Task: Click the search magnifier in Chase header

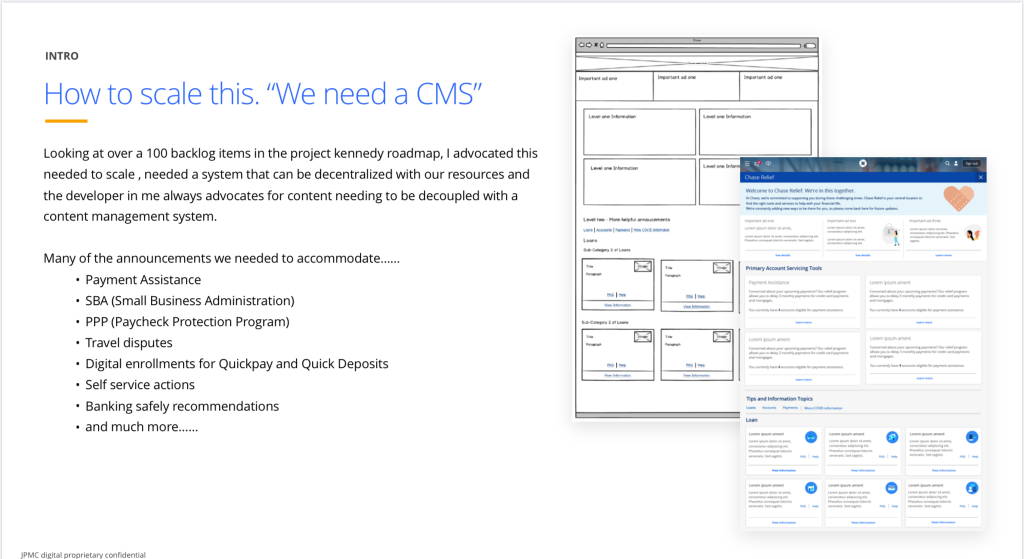Action: (948, 163)
